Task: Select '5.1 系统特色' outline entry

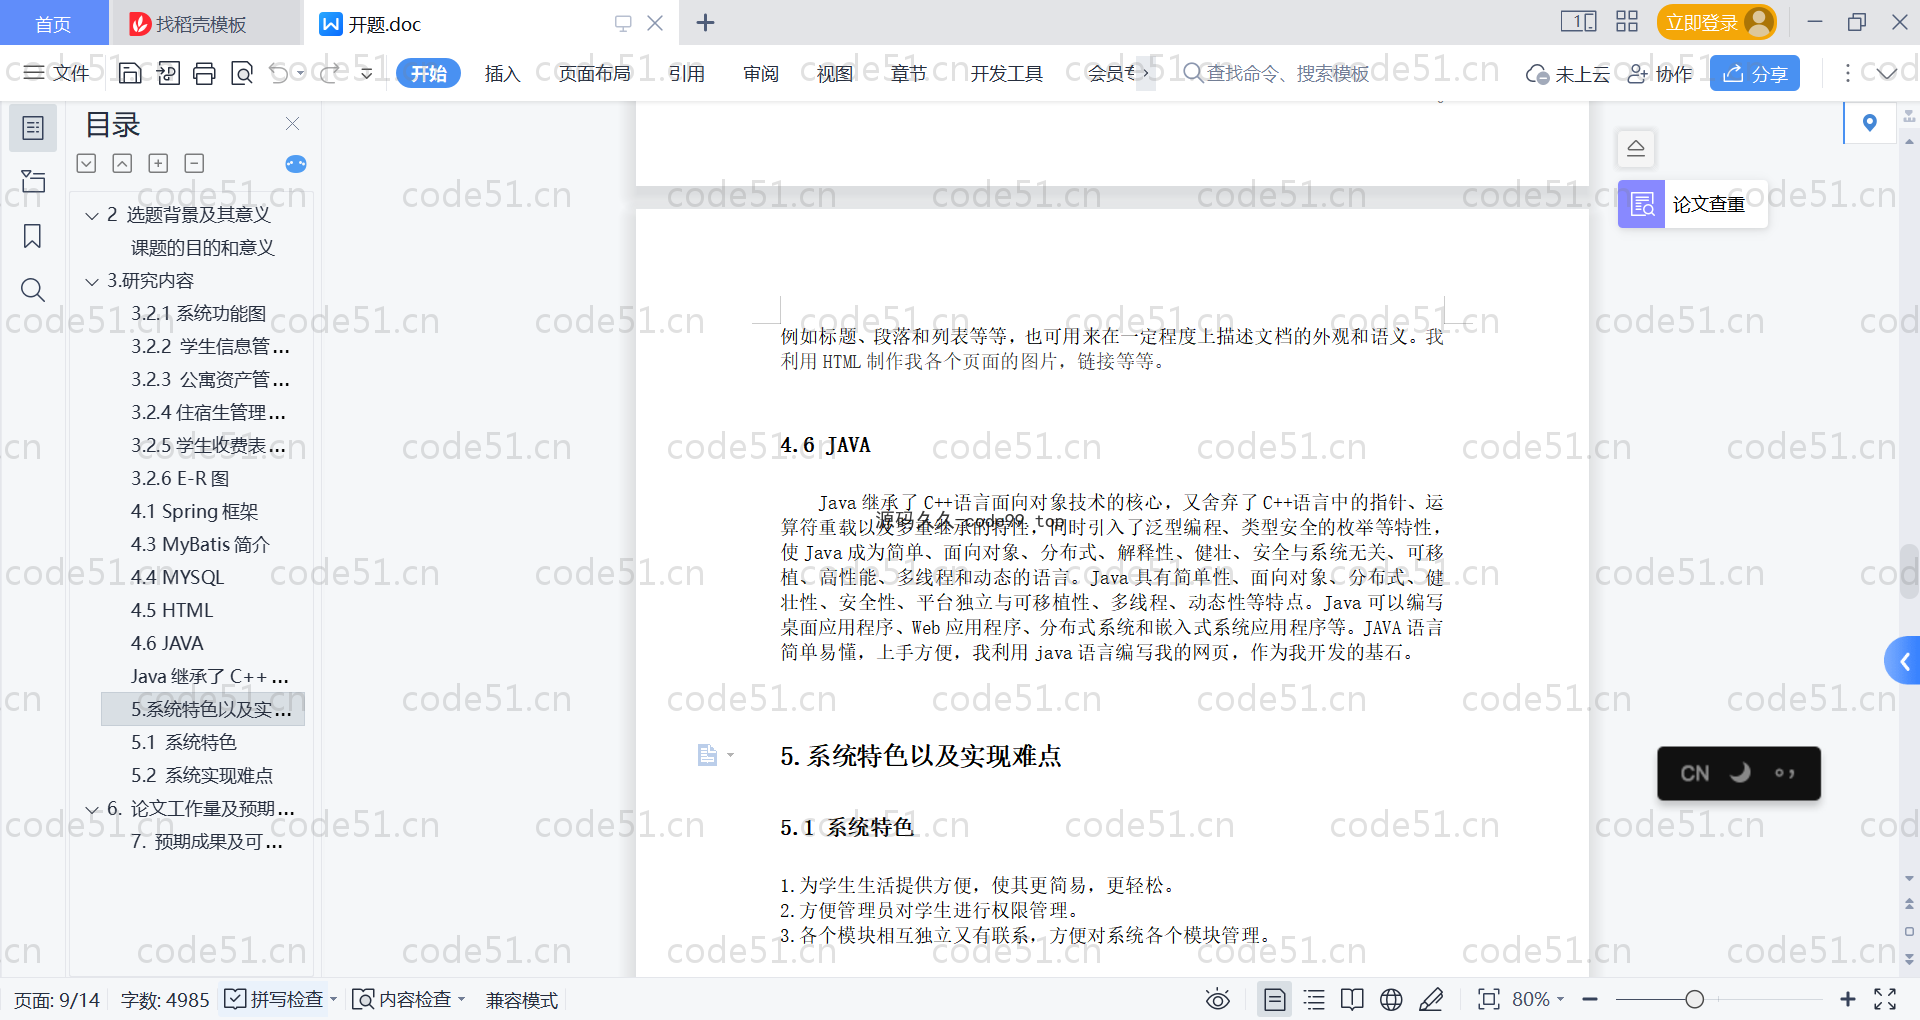Action: 183,742
